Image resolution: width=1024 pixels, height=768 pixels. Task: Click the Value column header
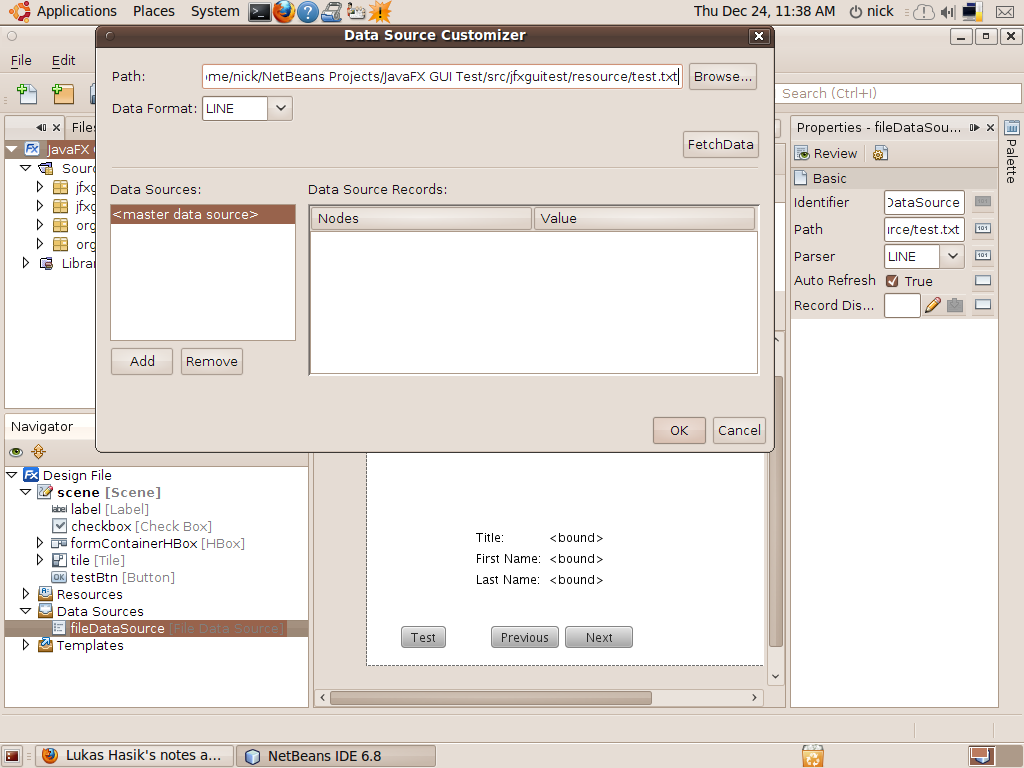pos(645,218)
